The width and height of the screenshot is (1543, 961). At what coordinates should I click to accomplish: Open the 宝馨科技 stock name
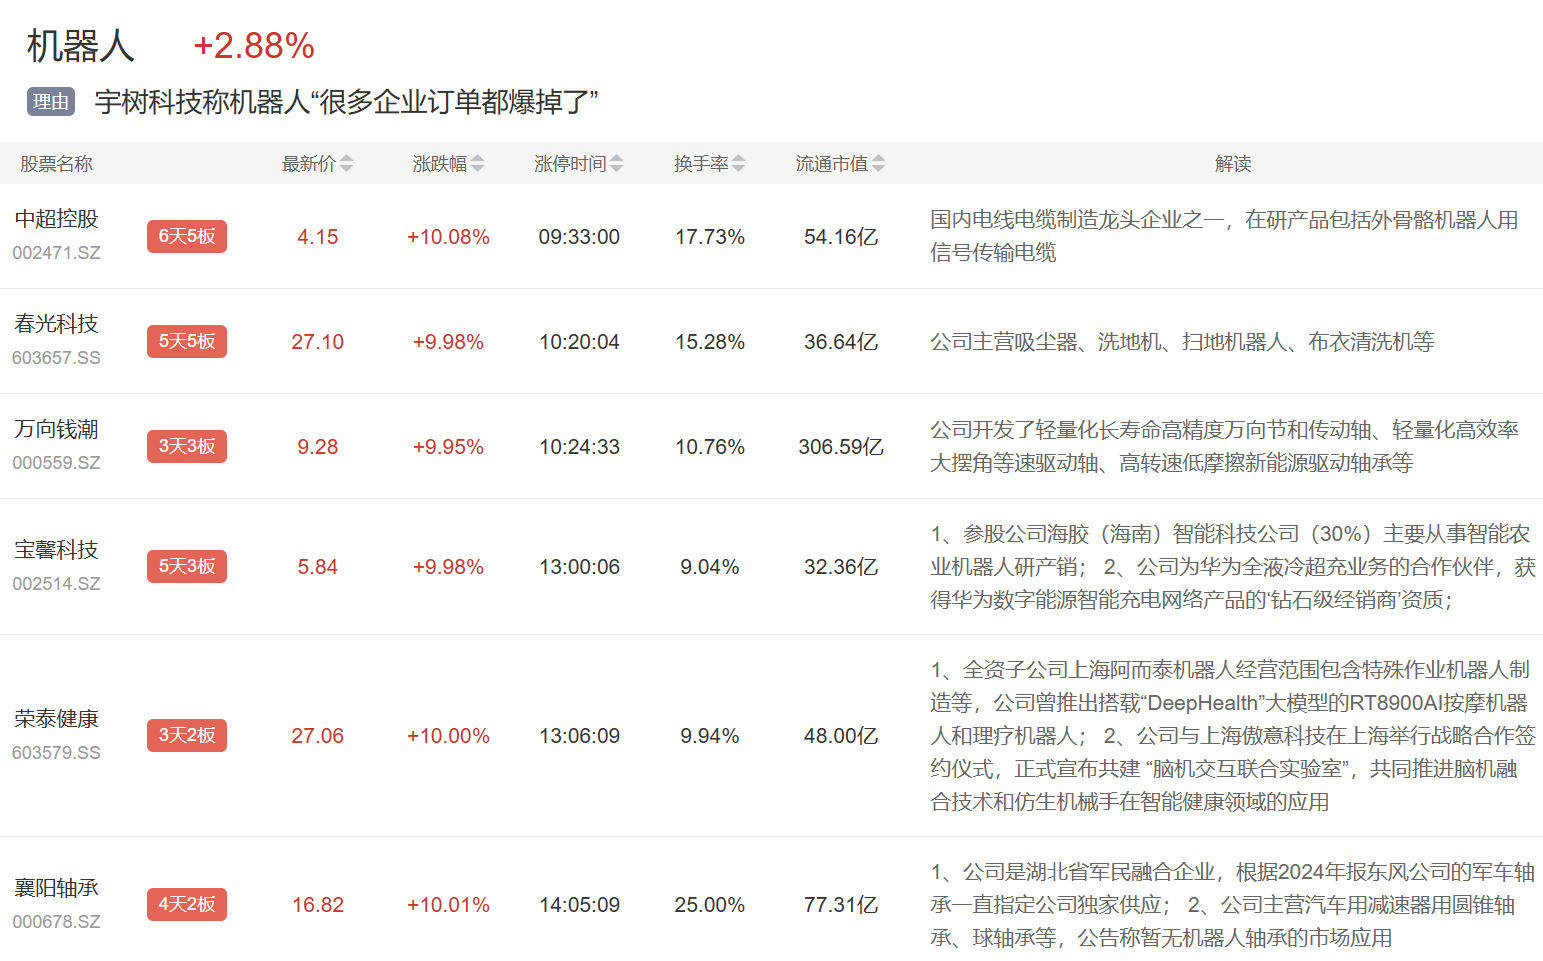pyautogui.click(x=57, y=550)
